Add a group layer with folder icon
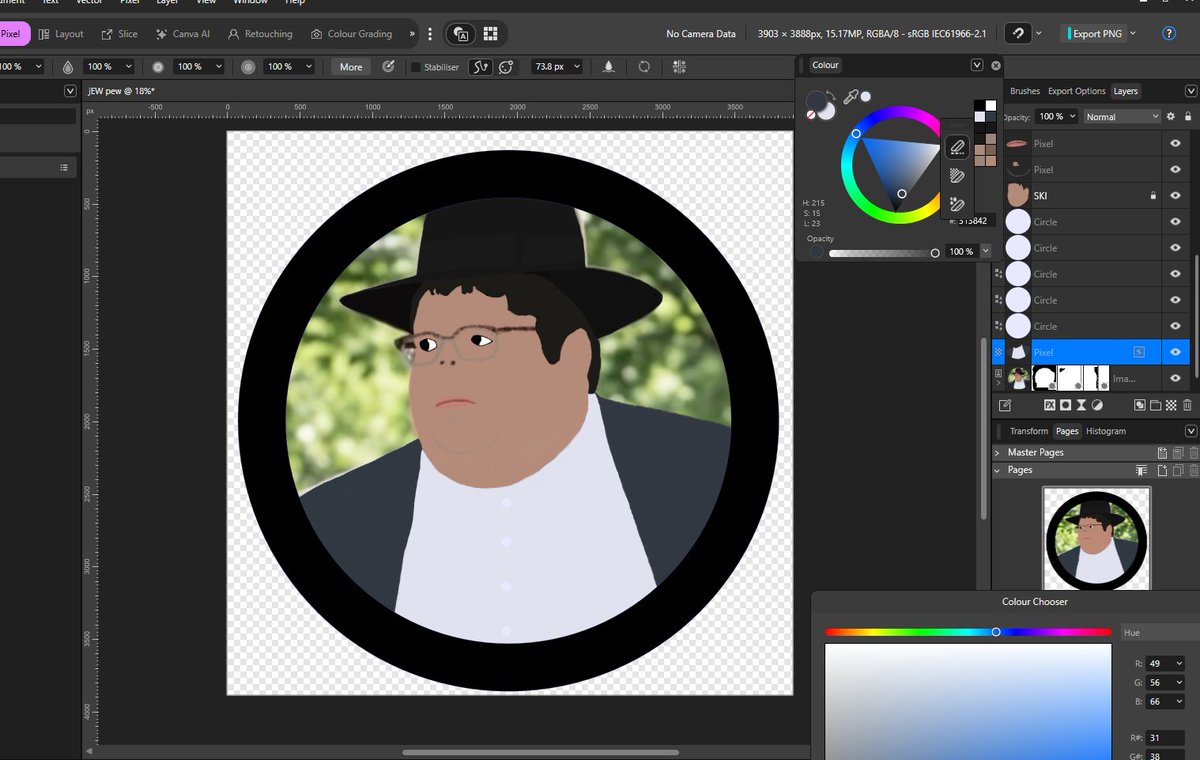The width and height of the screenshot is (1200, 760). [x=1155, y=405]
